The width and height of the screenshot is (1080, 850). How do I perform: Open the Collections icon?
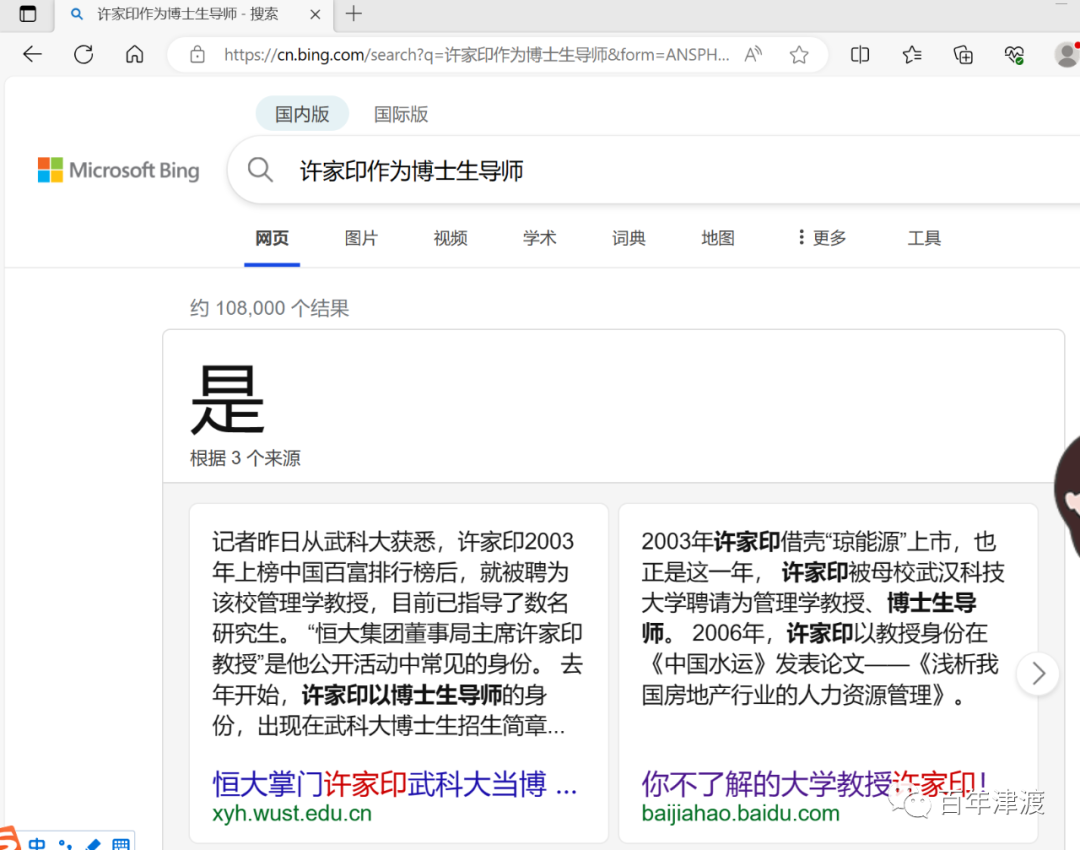(x=963, y=55)
